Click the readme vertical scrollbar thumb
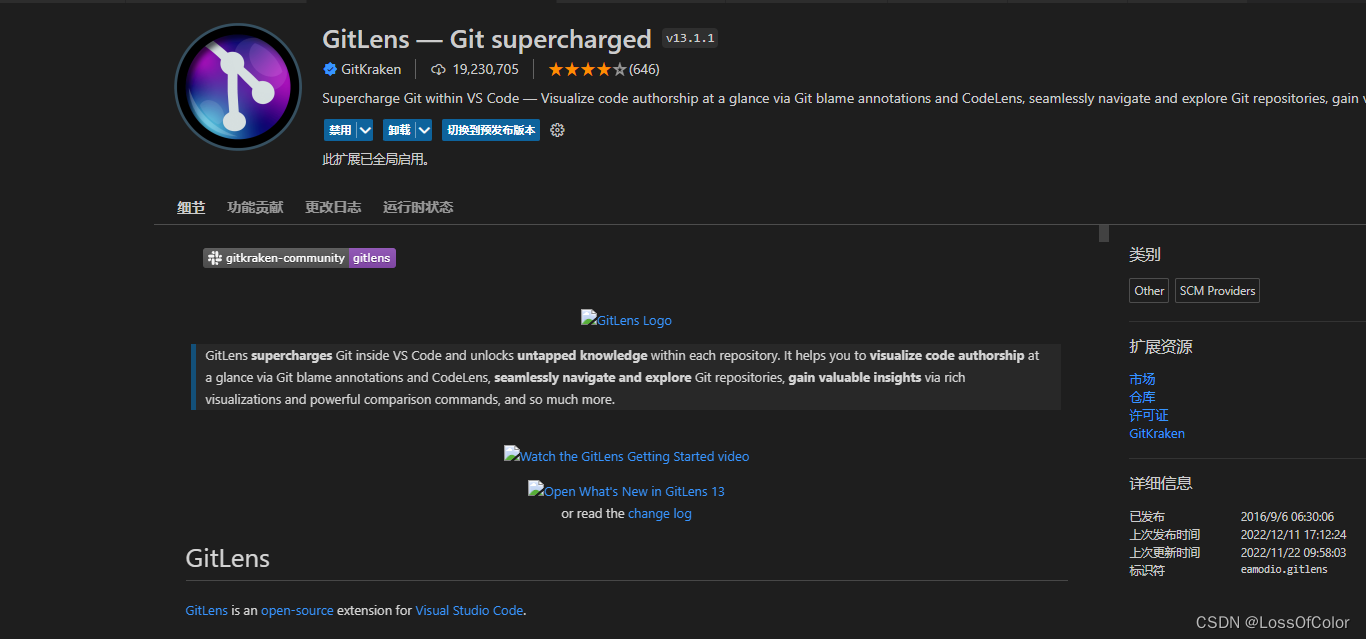Viewport: 1366px width, 639px height. pyautogui.click(x=1104, y=234)
